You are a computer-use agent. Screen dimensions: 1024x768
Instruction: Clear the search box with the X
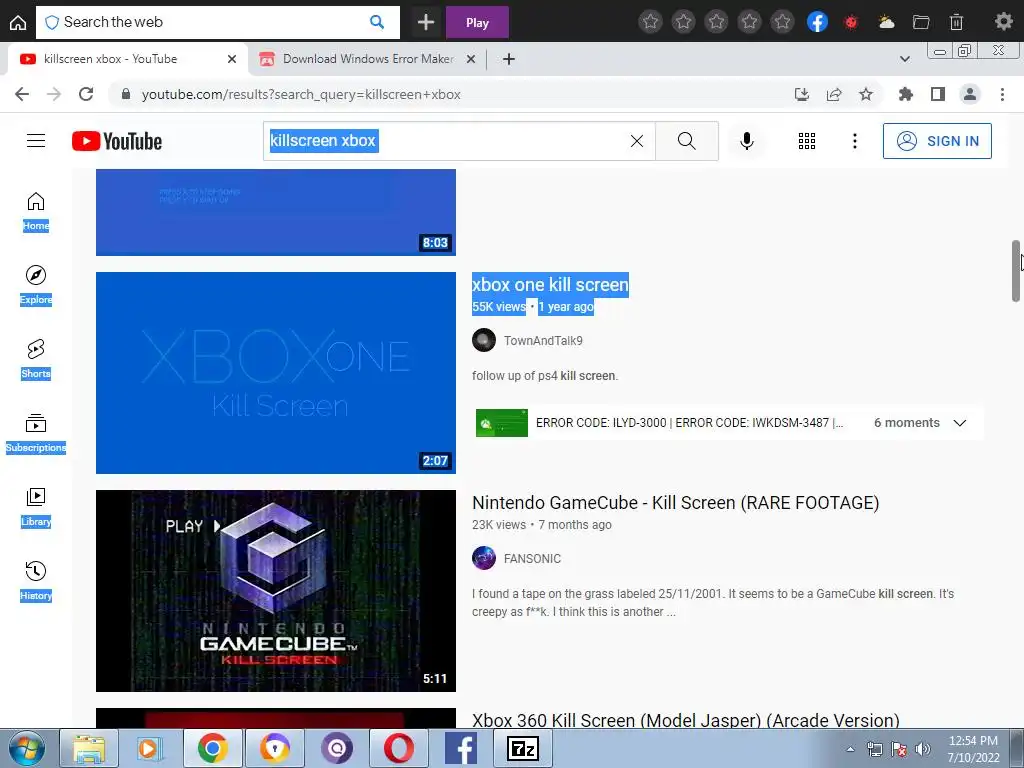click(x=637, y=141)
